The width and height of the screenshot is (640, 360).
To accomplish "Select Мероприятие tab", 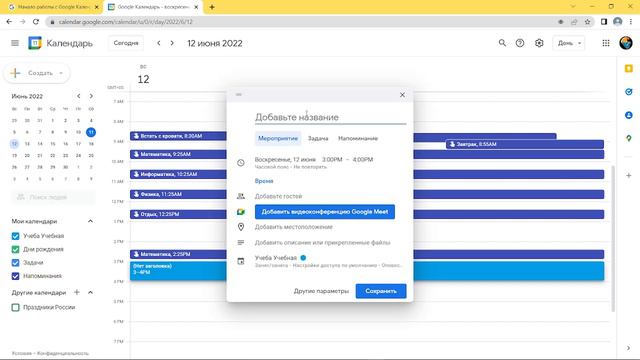I will click(278, 138).
